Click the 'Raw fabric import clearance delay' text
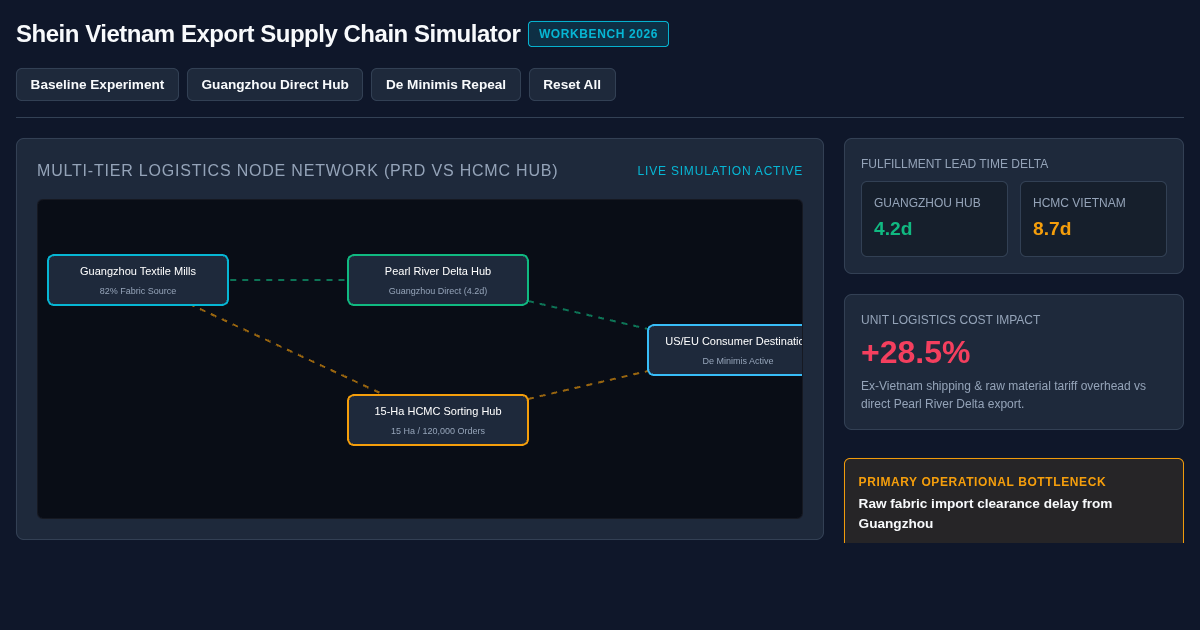 coord(985,514)
